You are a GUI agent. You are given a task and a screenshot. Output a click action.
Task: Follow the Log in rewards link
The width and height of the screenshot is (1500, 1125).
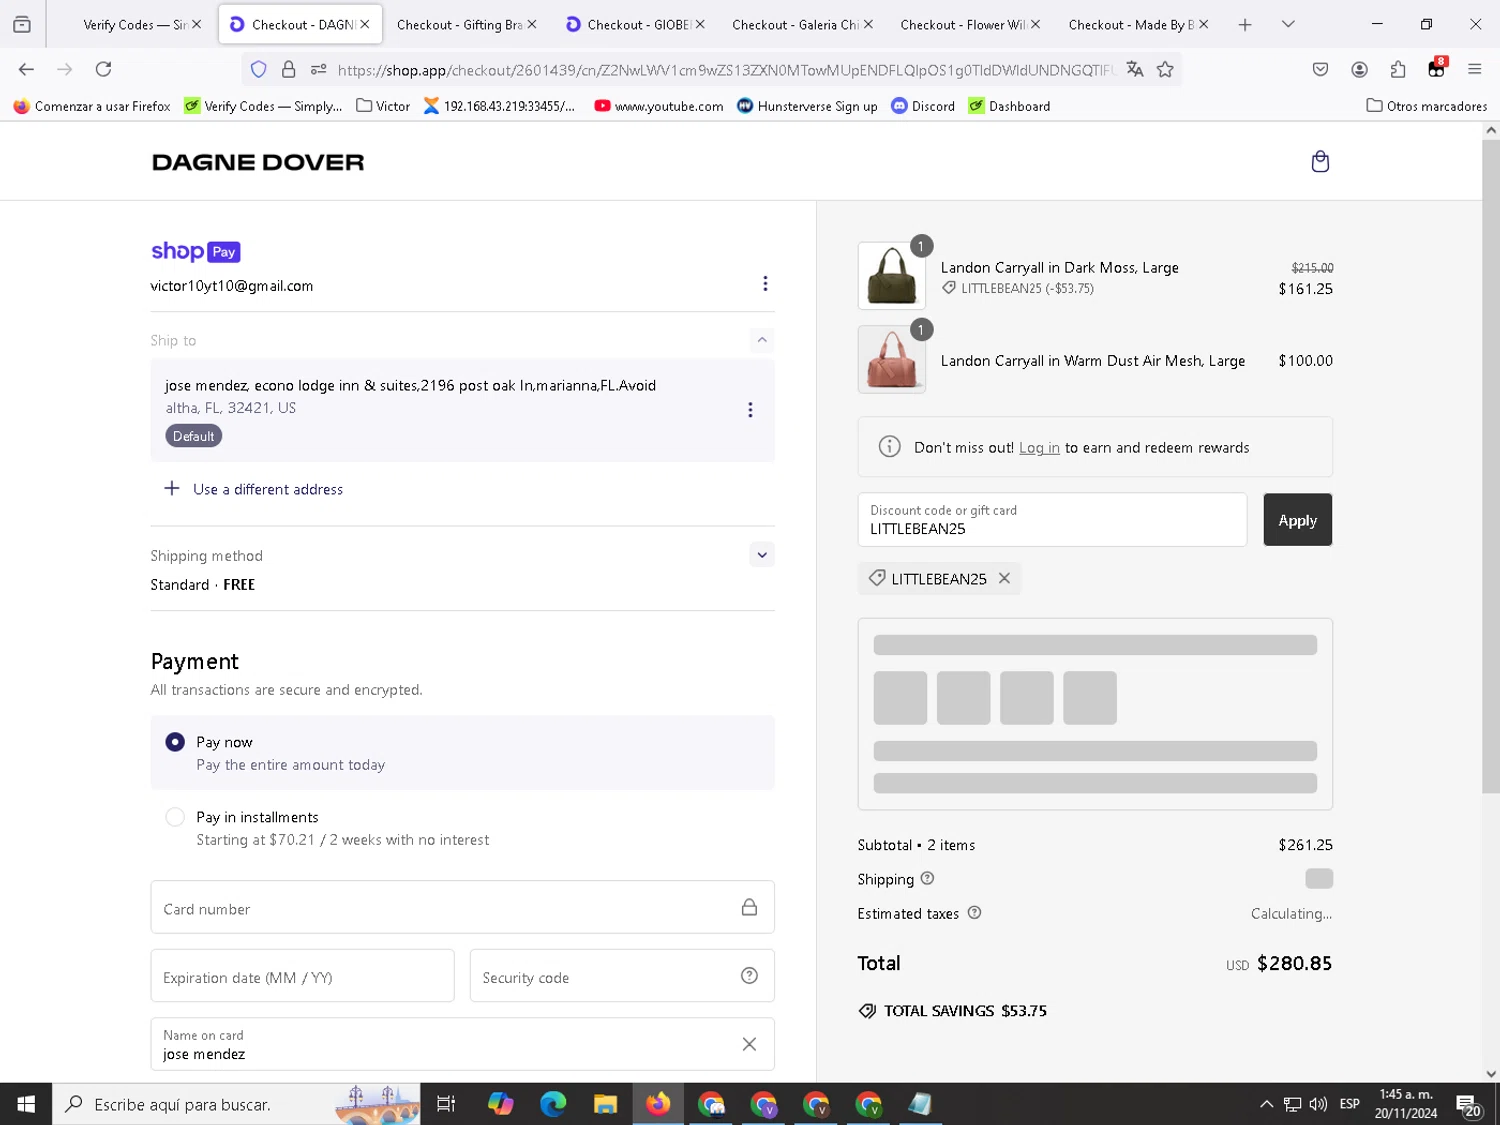coord(1039,448)
